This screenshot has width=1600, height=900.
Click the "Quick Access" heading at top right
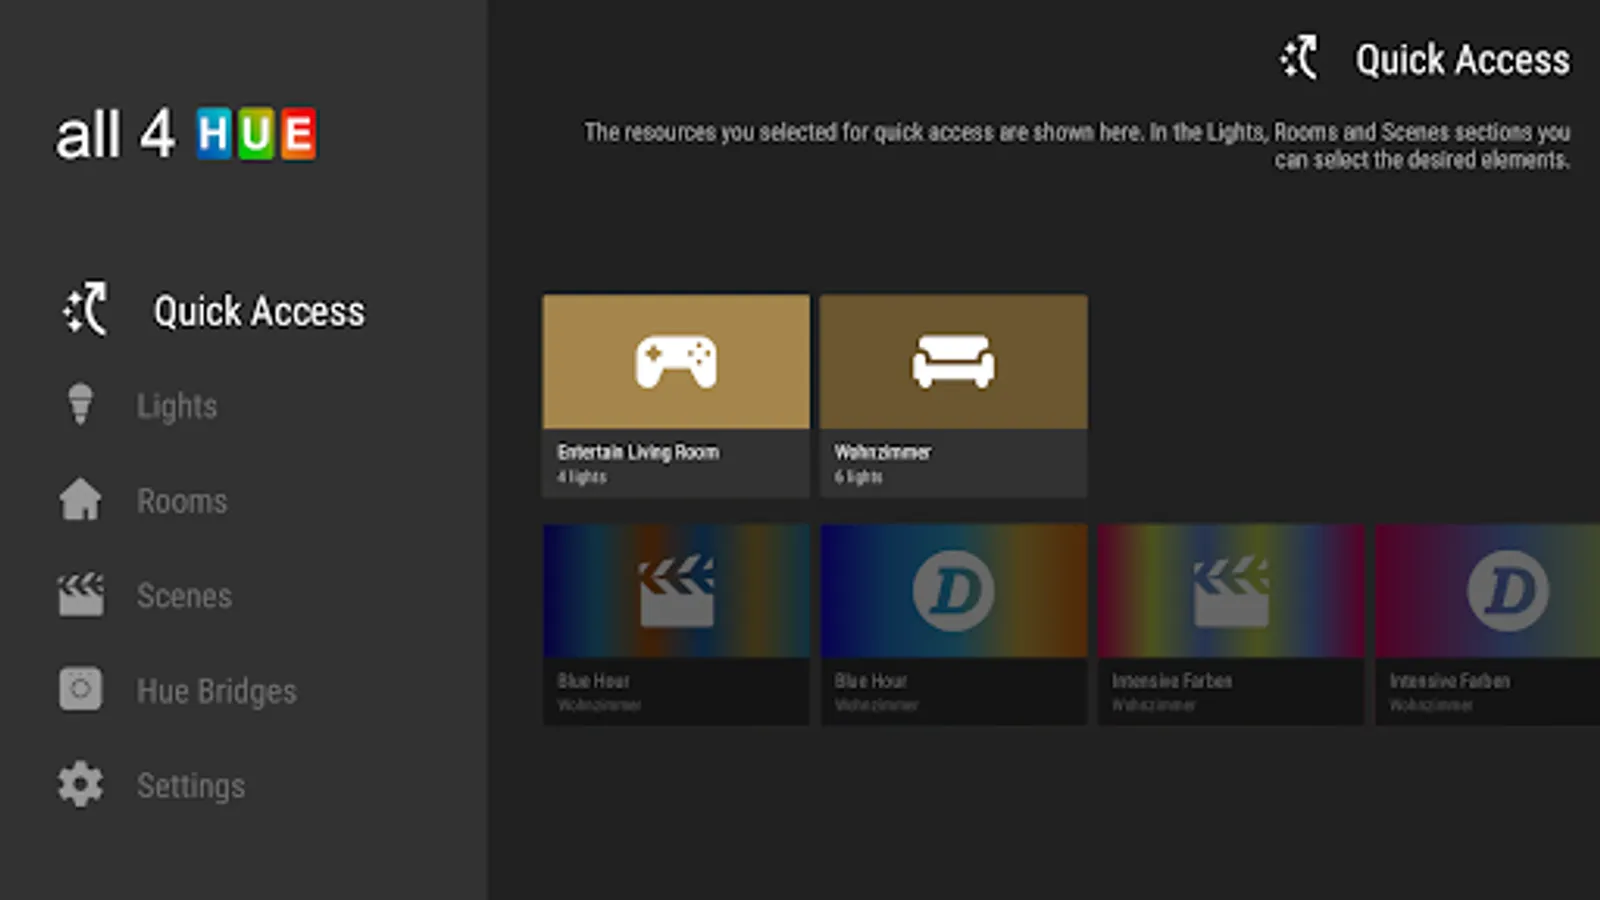coord(1462,60)
